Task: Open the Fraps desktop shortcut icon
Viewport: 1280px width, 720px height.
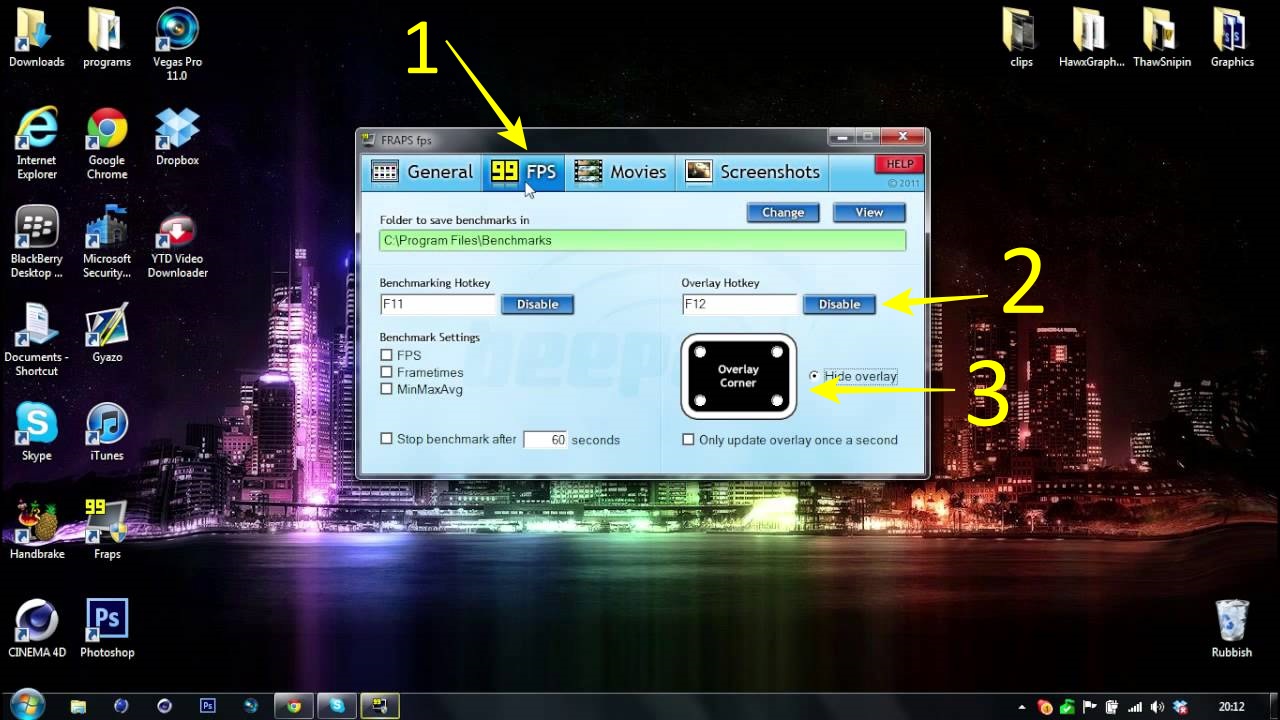Action: 106,521
